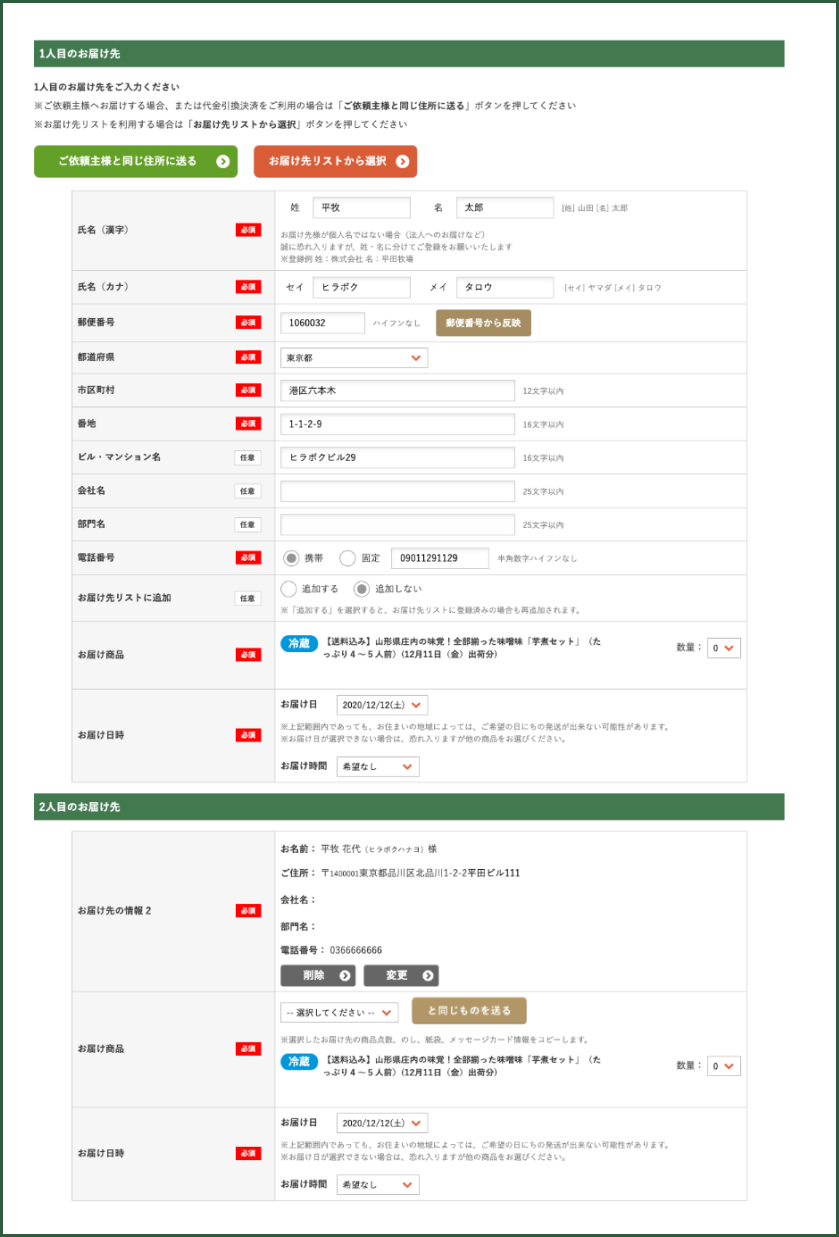Click と同じものを送る button
Viewport: 839px width, 1237px height.
(469, 1011)
